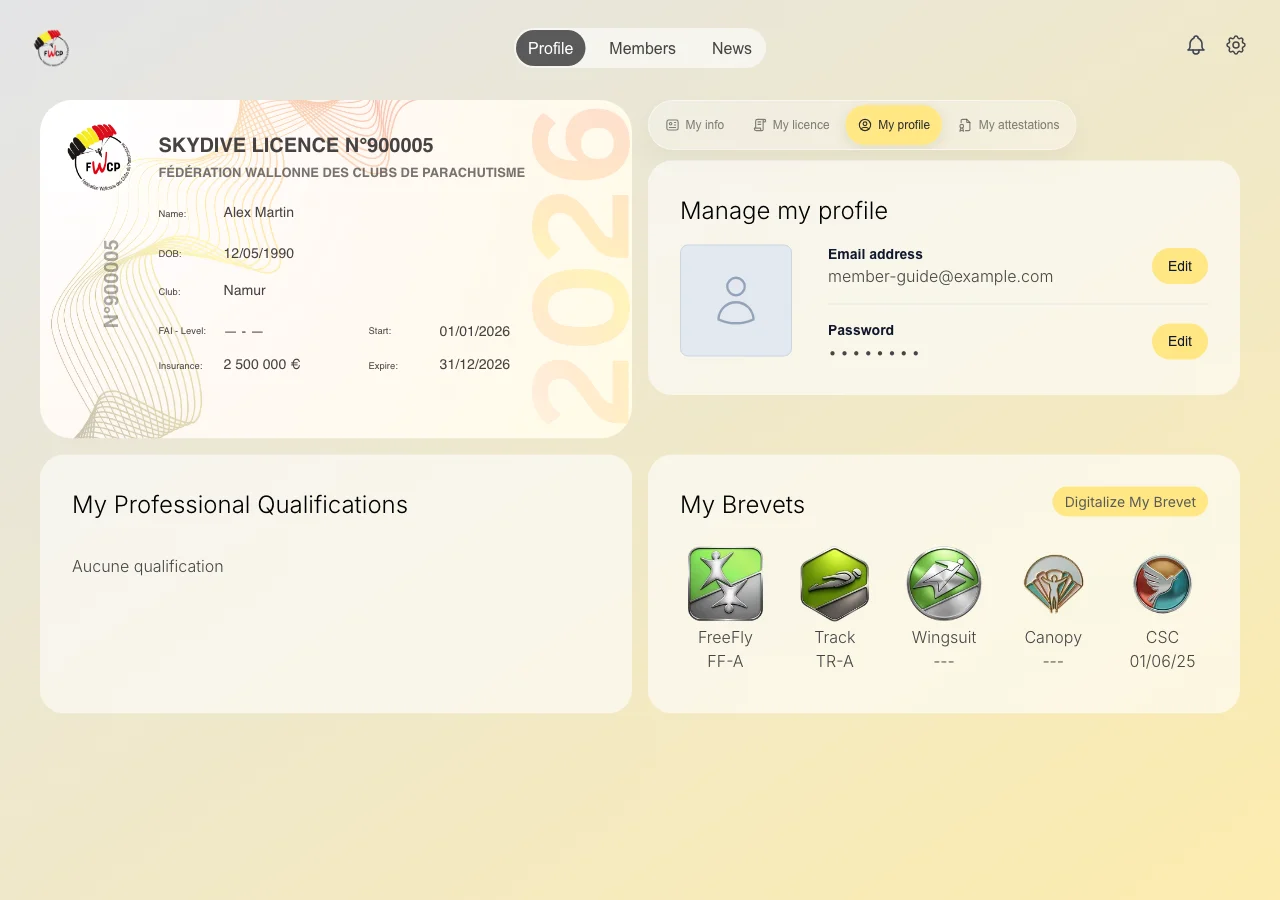
Task: Click the insurance amount 2 500 000 €
Action: coord(262,365)
